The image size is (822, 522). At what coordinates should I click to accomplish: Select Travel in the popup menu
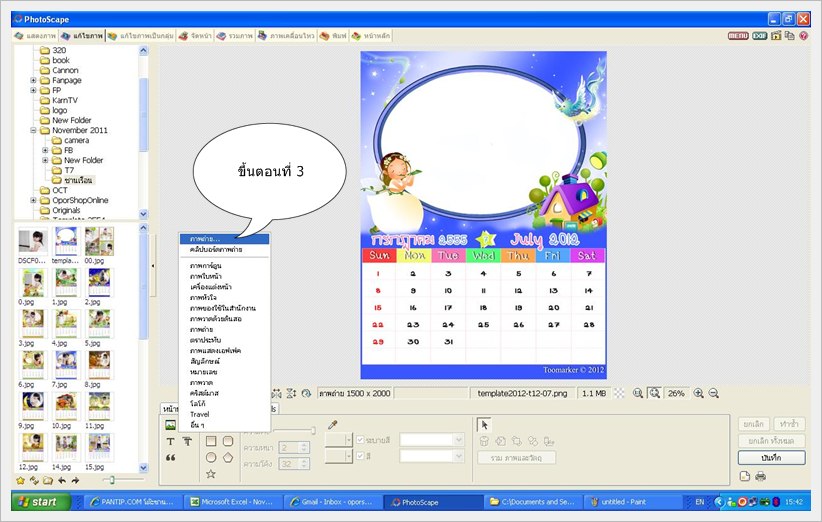pos(224,414)
